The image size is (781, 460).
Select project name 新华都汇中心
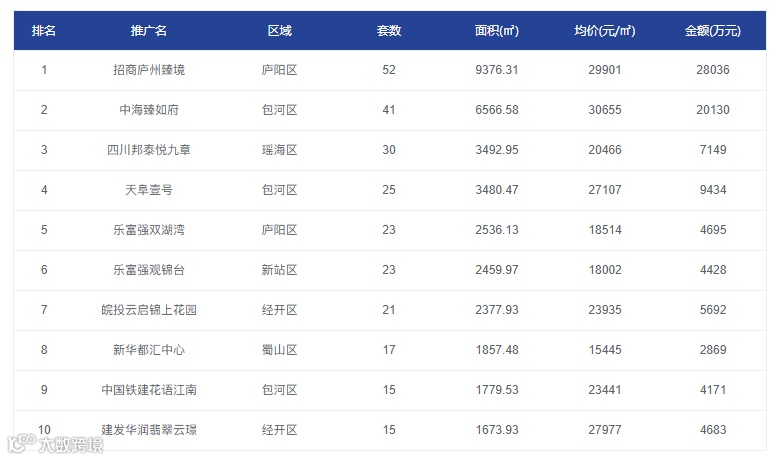point(149,350)
